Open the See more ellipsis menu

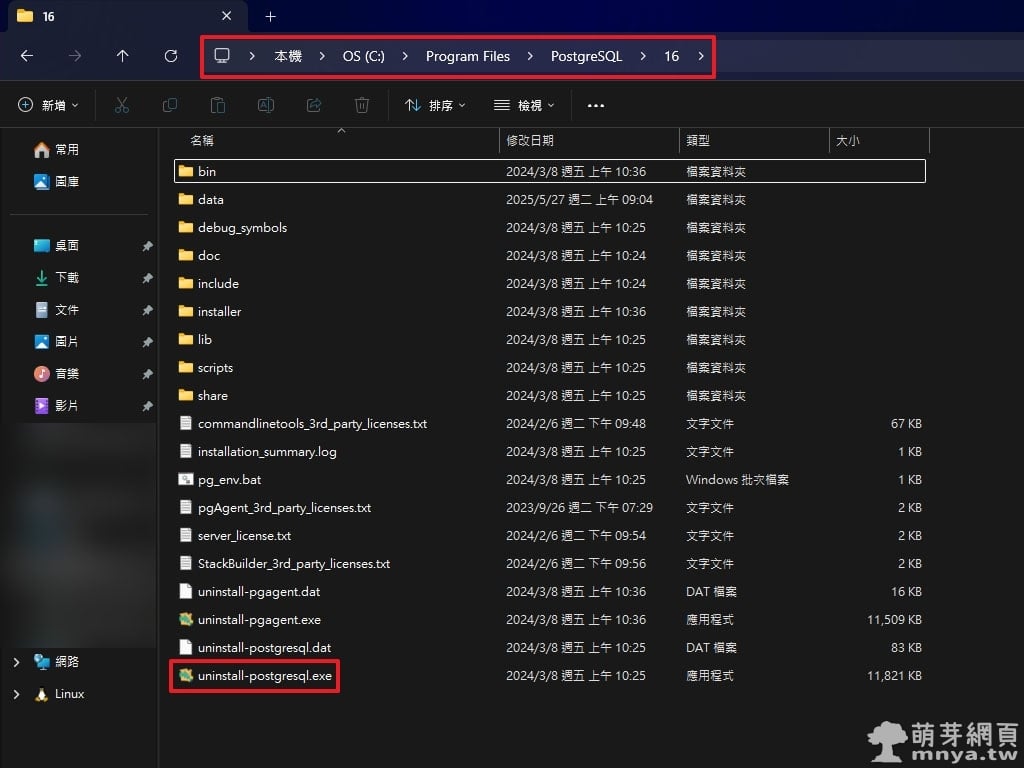click(x=596, y=105)
